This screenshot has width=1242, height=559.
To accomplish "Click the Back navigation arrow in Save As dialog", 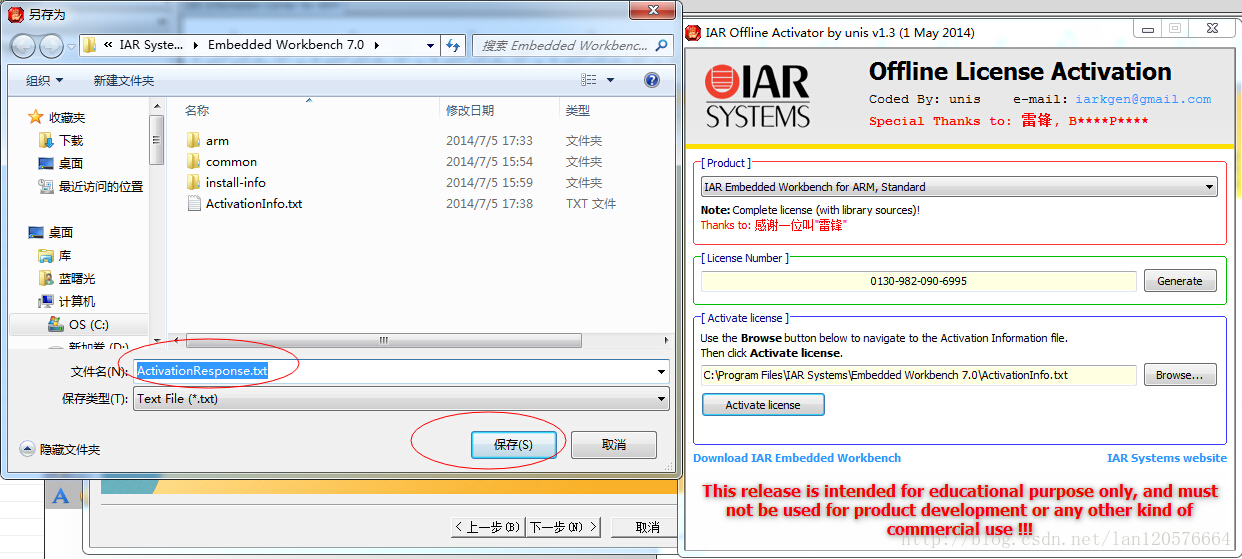I will pyautogui.click(x=24, y=45).
